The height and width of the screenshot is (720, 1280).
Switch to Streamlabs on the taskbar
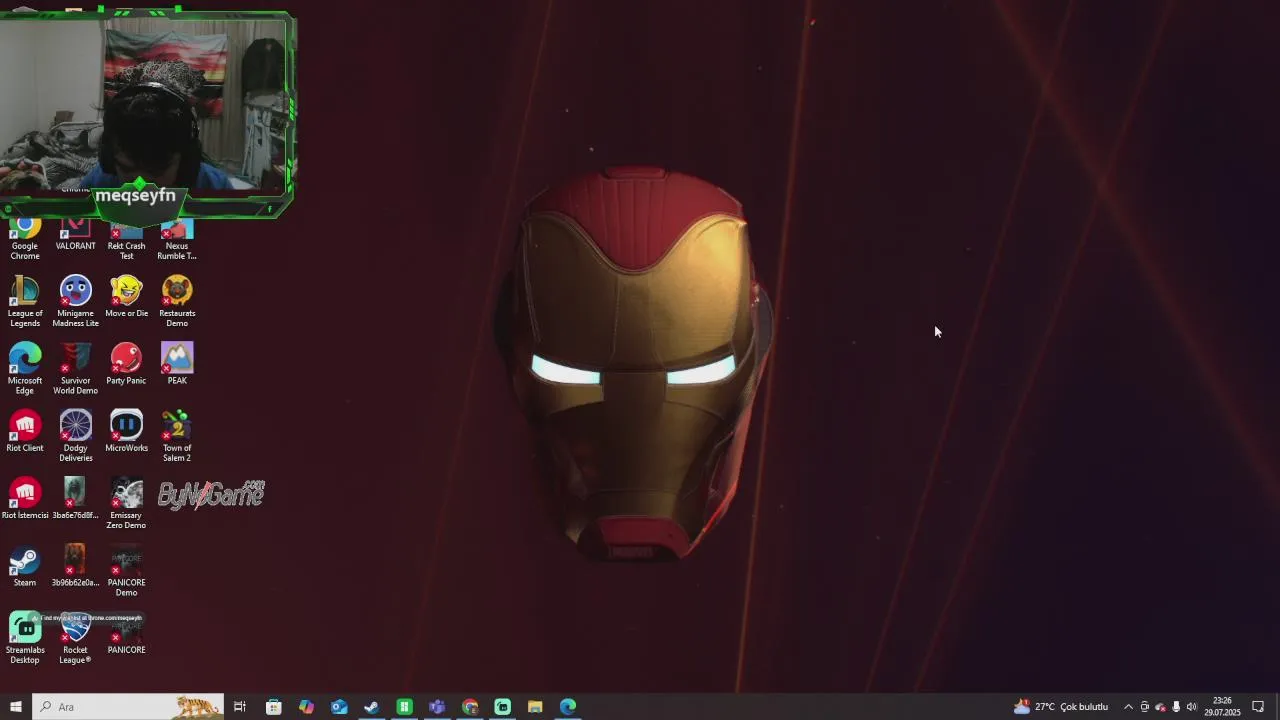[x=503, y=707]
